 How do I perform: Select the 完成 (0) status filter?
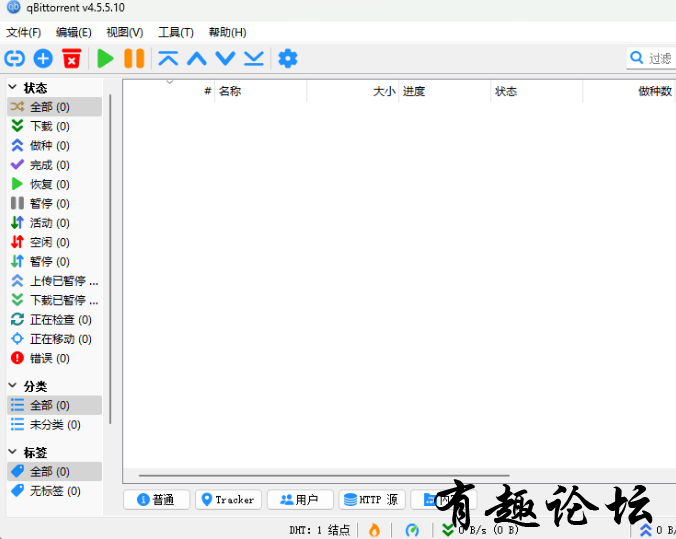coord(55,165)
